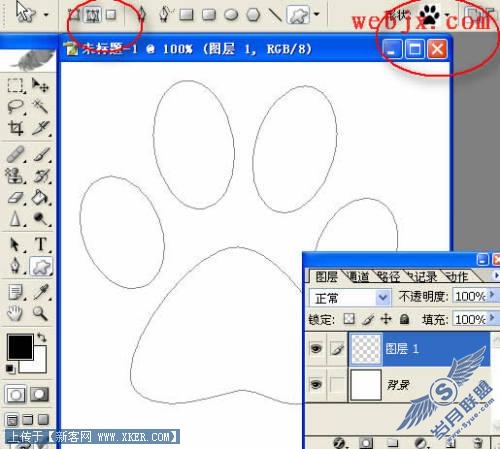Switch to Quick Mask mode
The height and width of the screenshot is (449, 500).
(x=40, y=394)
